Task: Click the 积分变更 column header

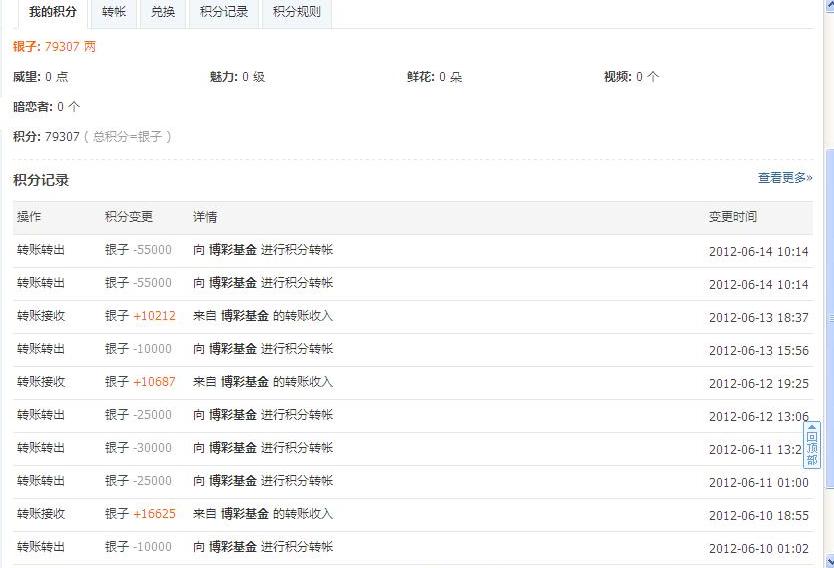Action: [x=129, y=217]
